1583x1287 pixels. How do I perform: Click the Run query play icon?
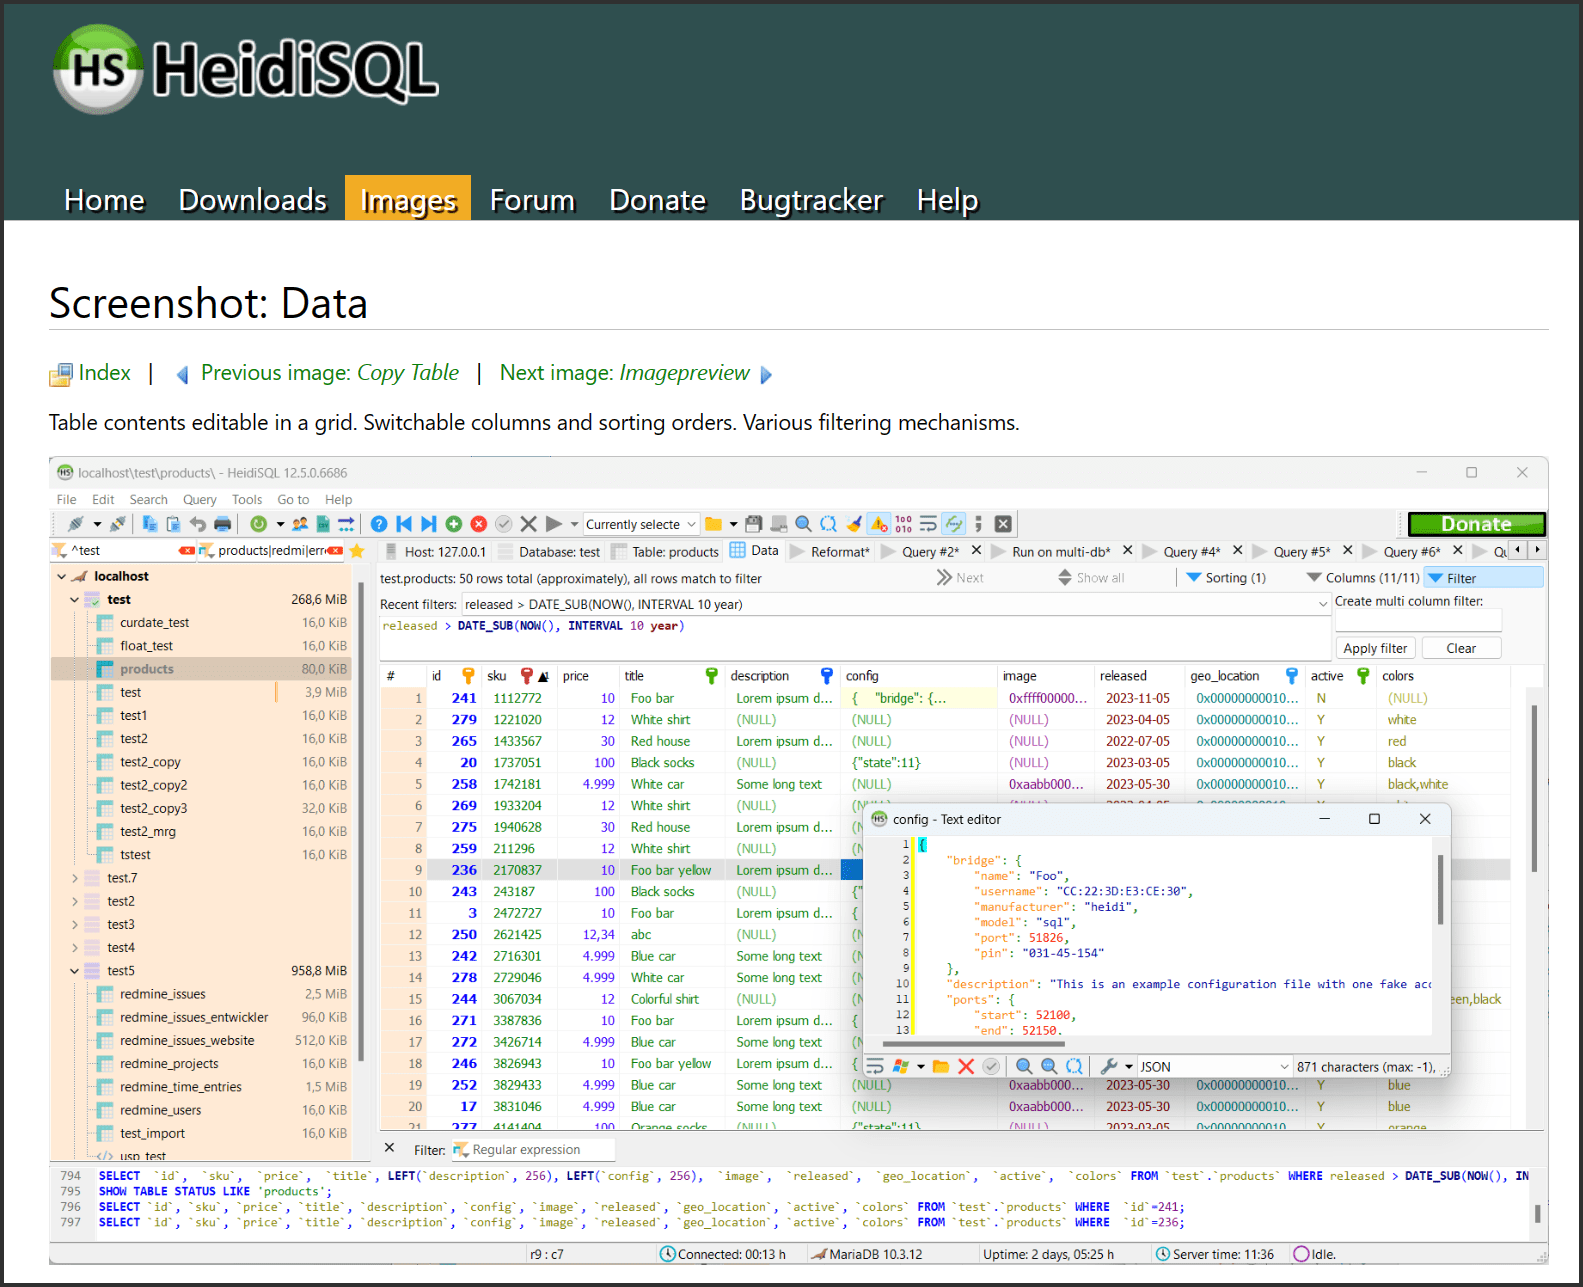click(554, 524)
